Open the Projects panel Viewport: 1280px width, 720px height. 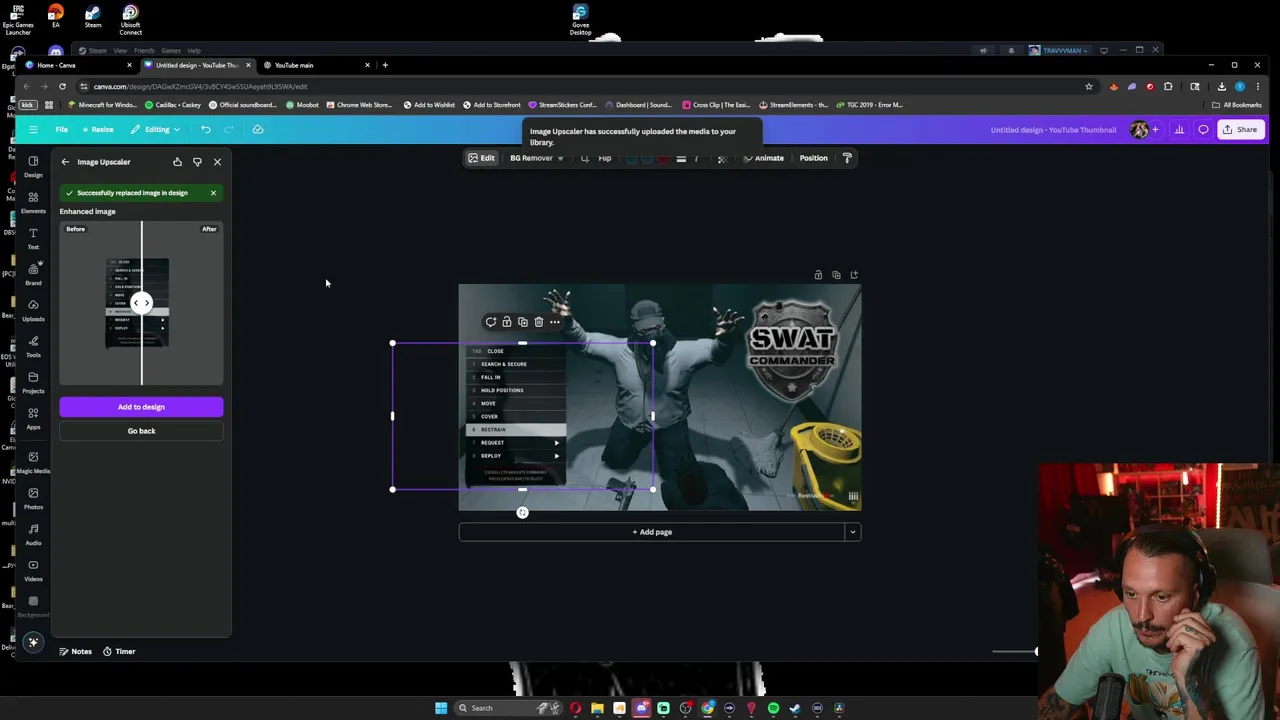coord(33,382)
